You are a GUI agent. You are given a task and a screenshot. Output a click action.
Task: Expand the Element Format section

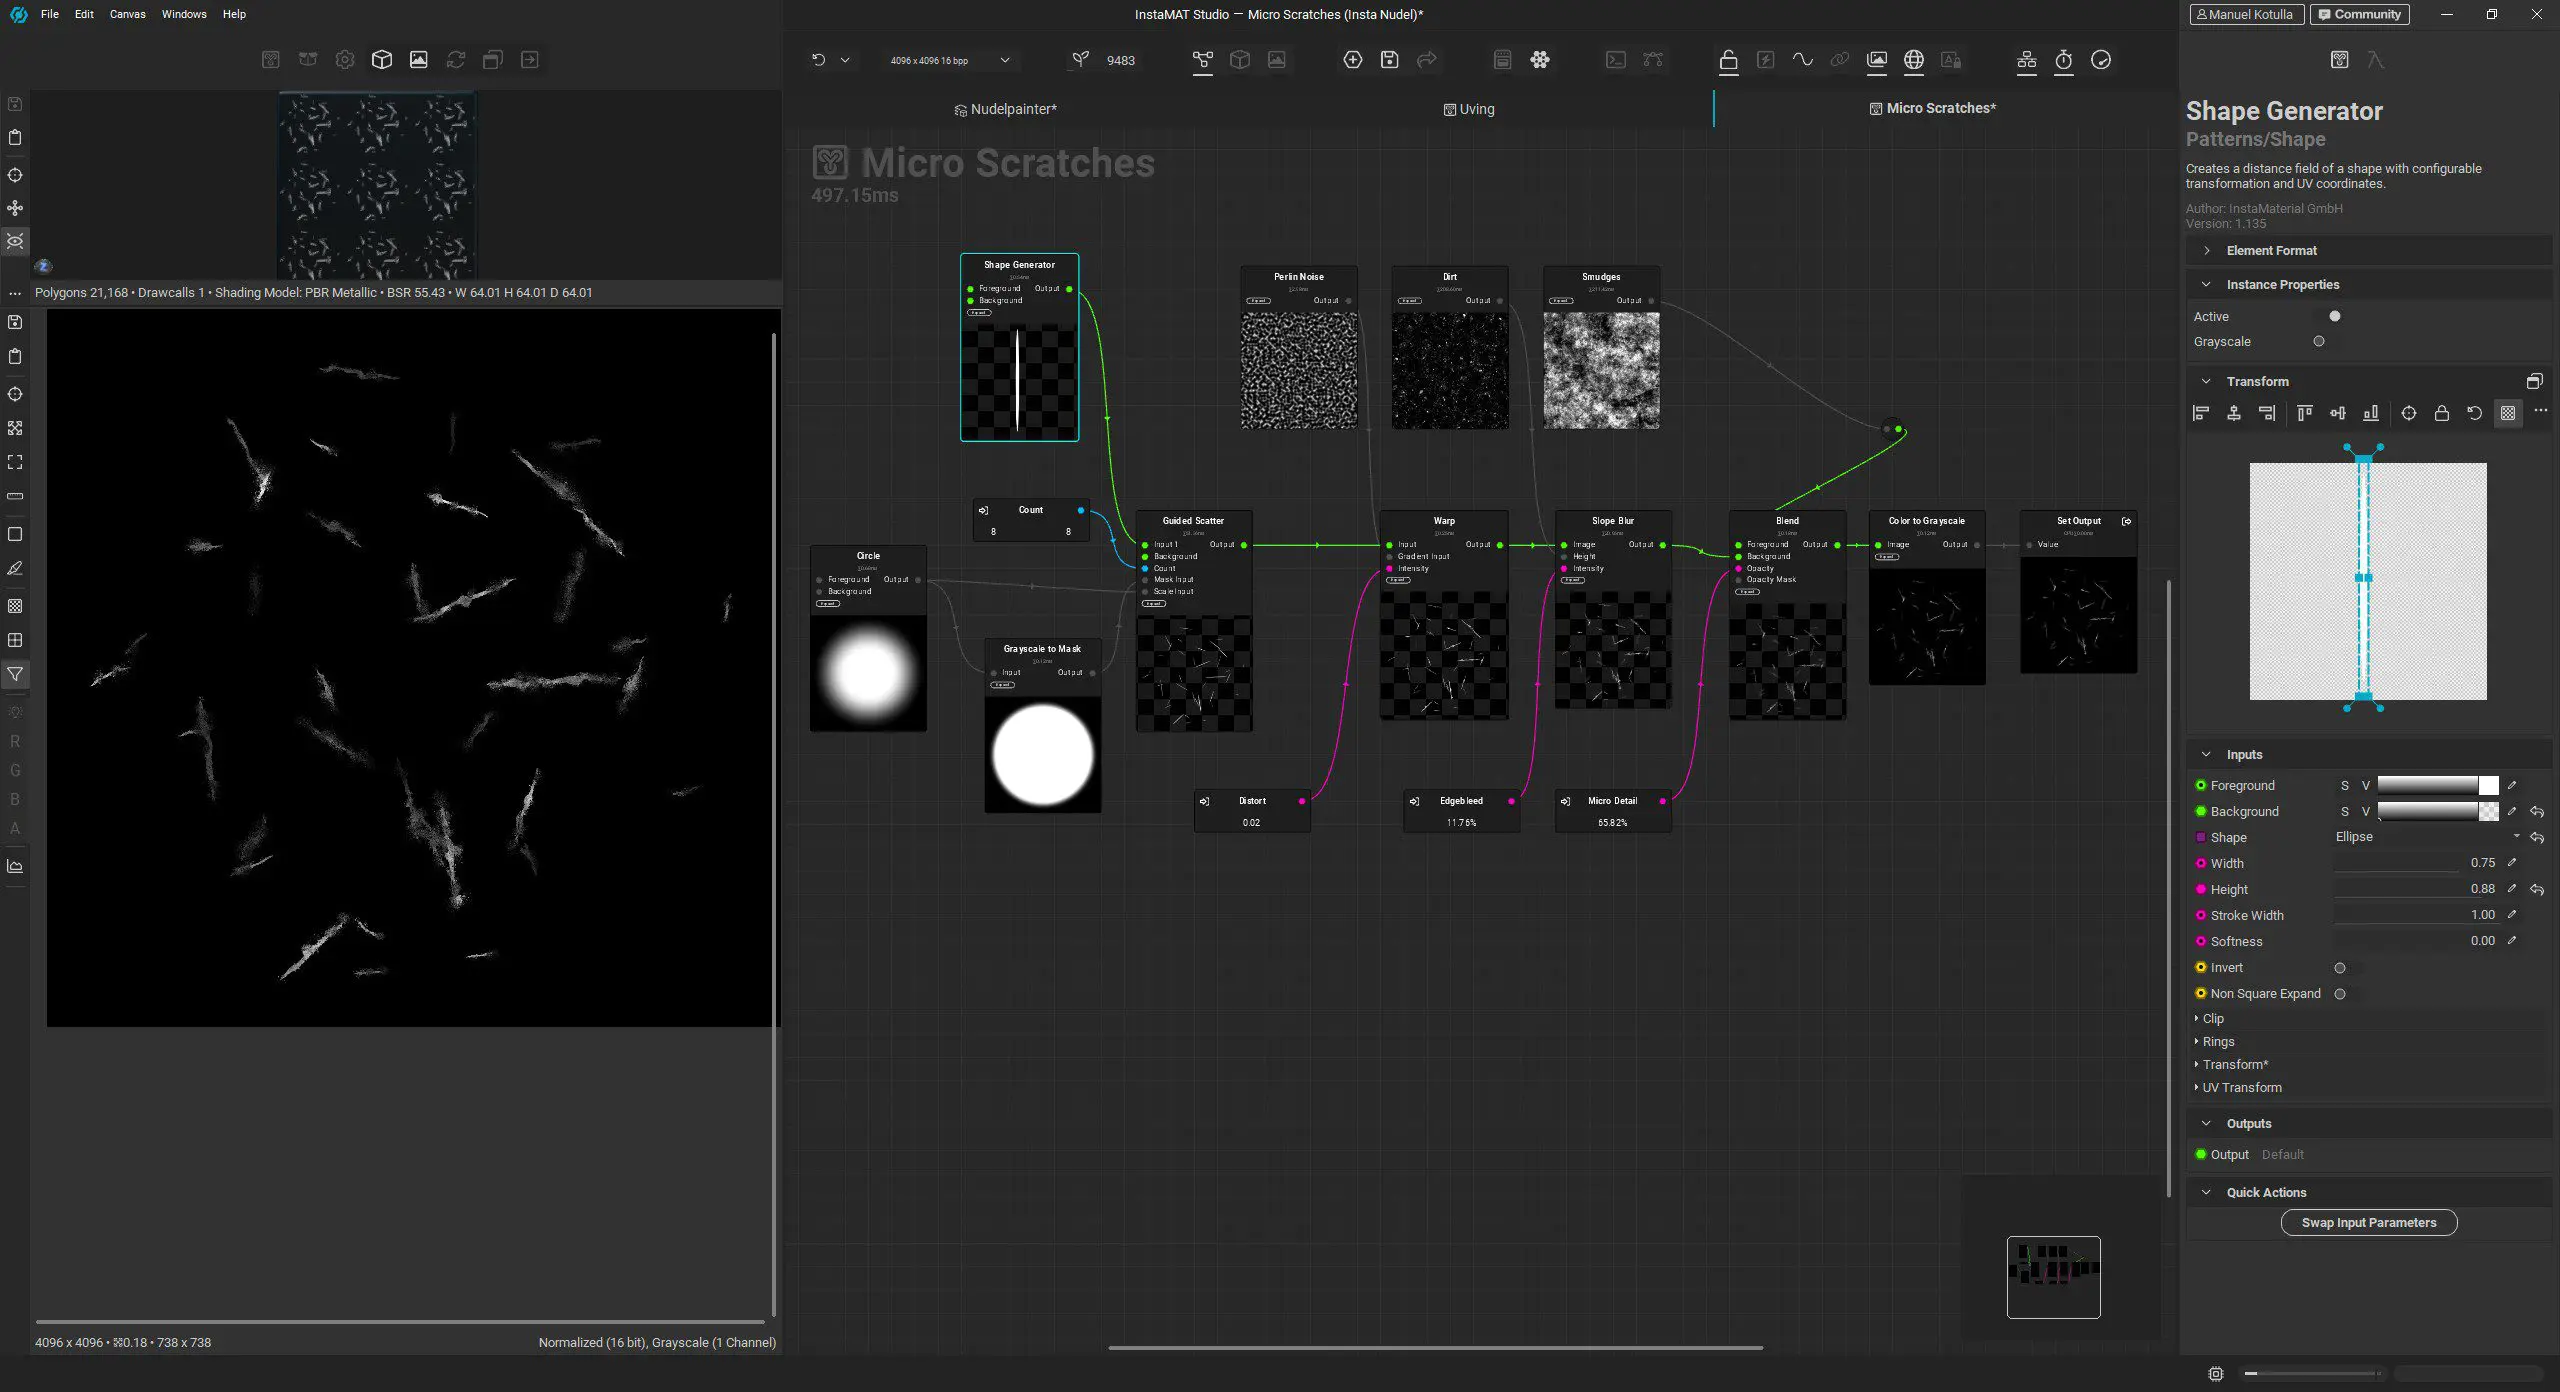(2271, 250)
